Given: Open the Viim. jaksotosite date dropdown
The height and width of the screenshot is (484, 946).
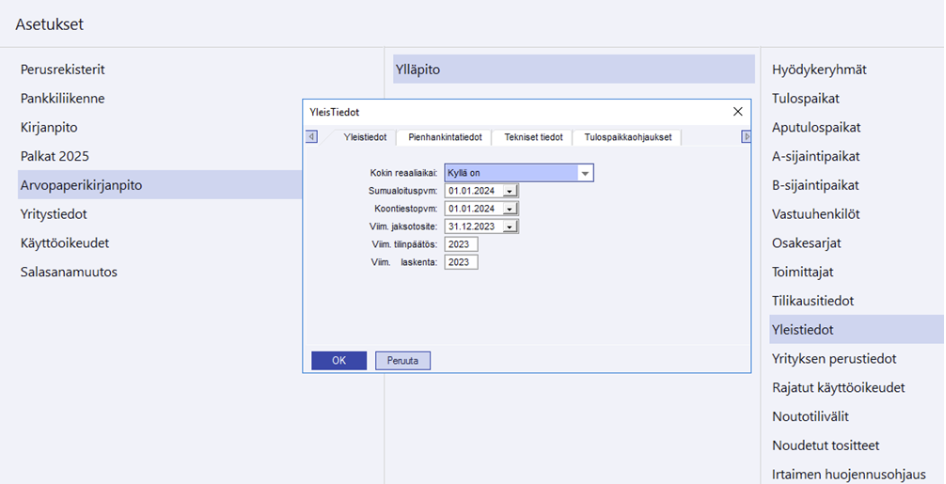Looking at the screenshot, I should point(509,227).
